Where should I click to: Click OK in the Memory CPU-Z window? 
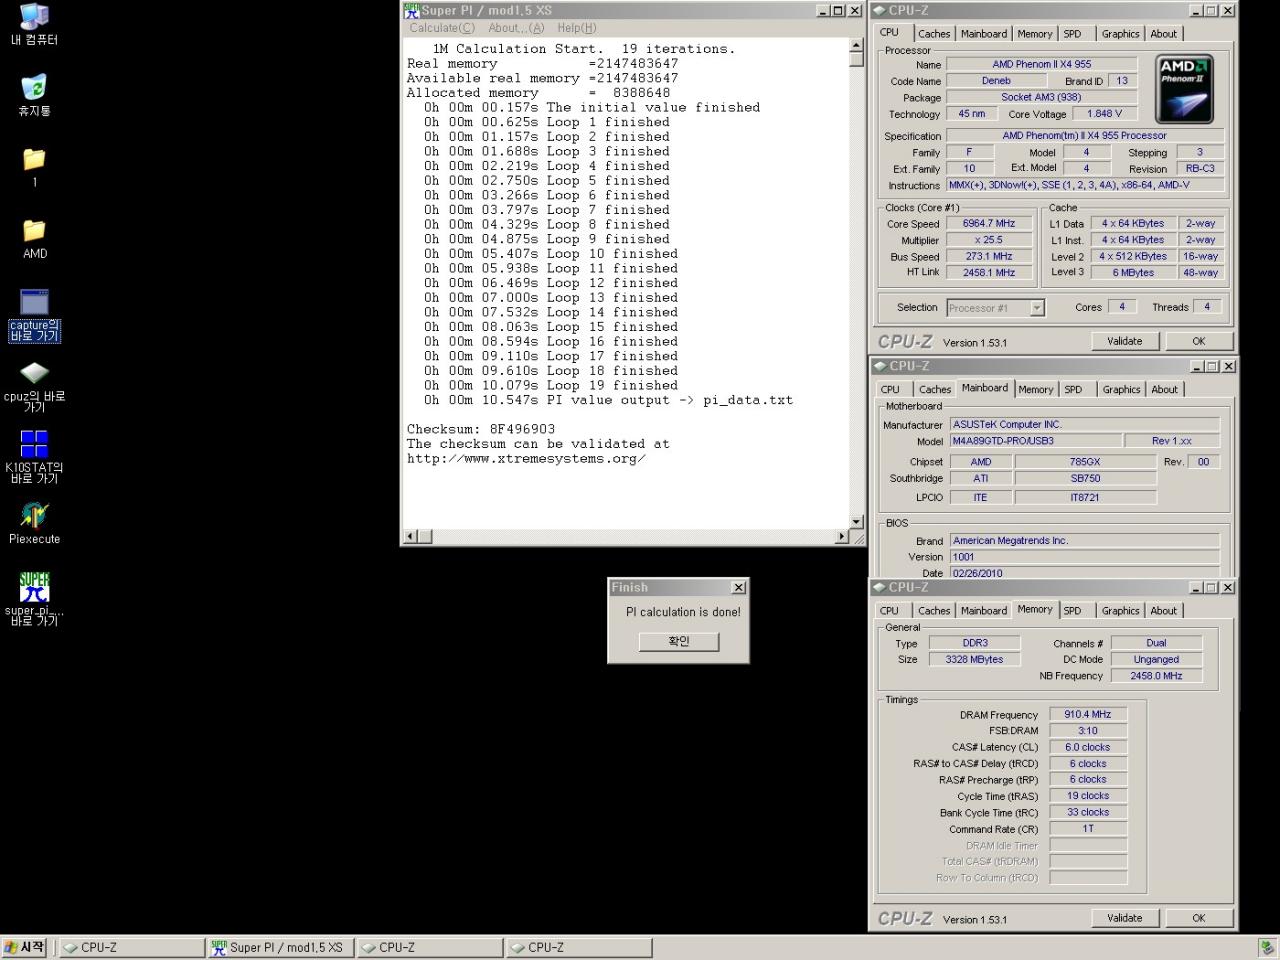[1198, 918]
